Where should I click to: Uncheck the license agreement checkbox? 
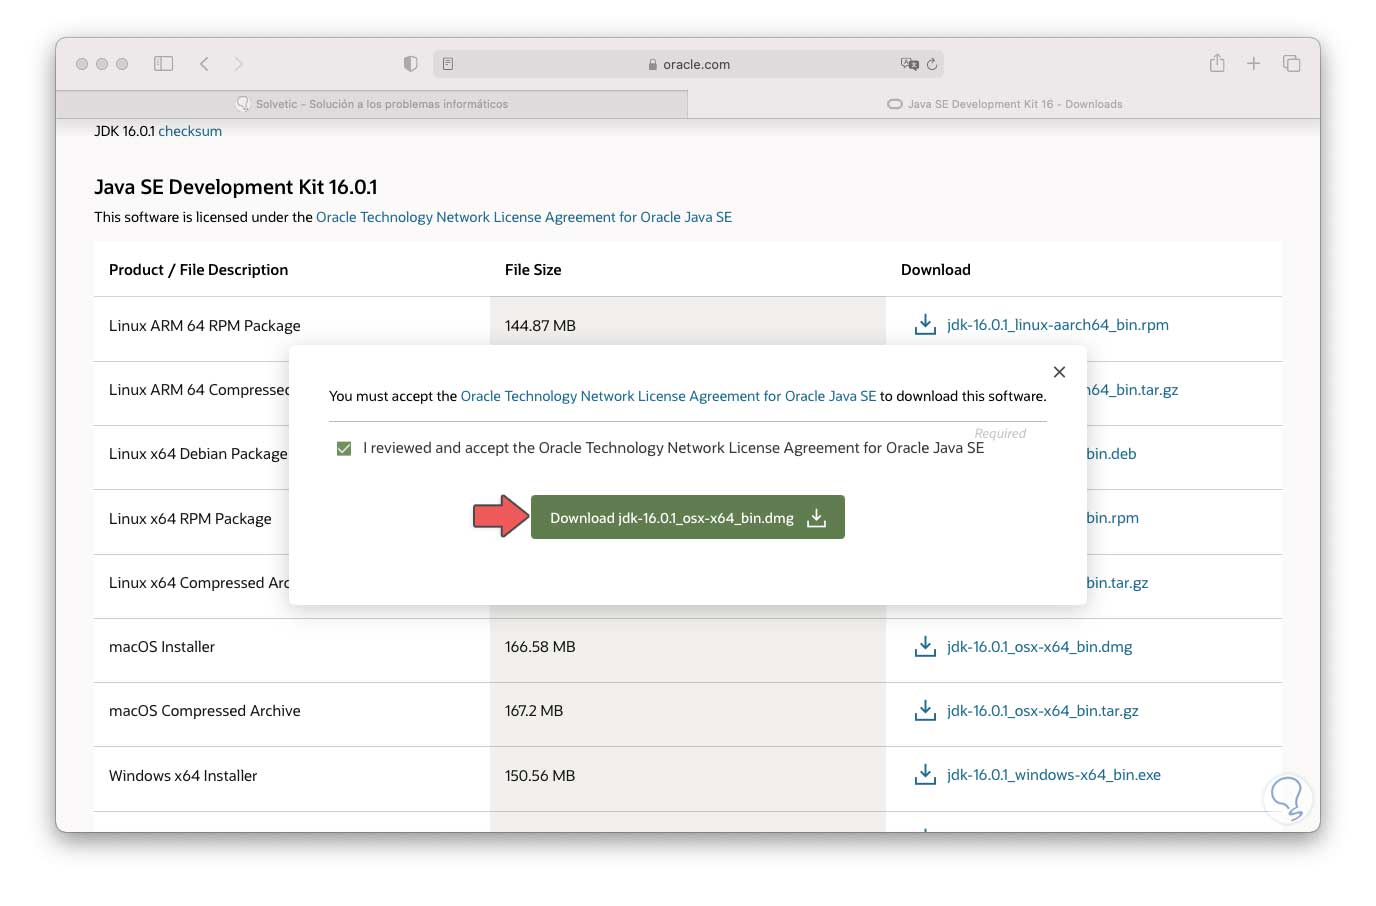344,449
